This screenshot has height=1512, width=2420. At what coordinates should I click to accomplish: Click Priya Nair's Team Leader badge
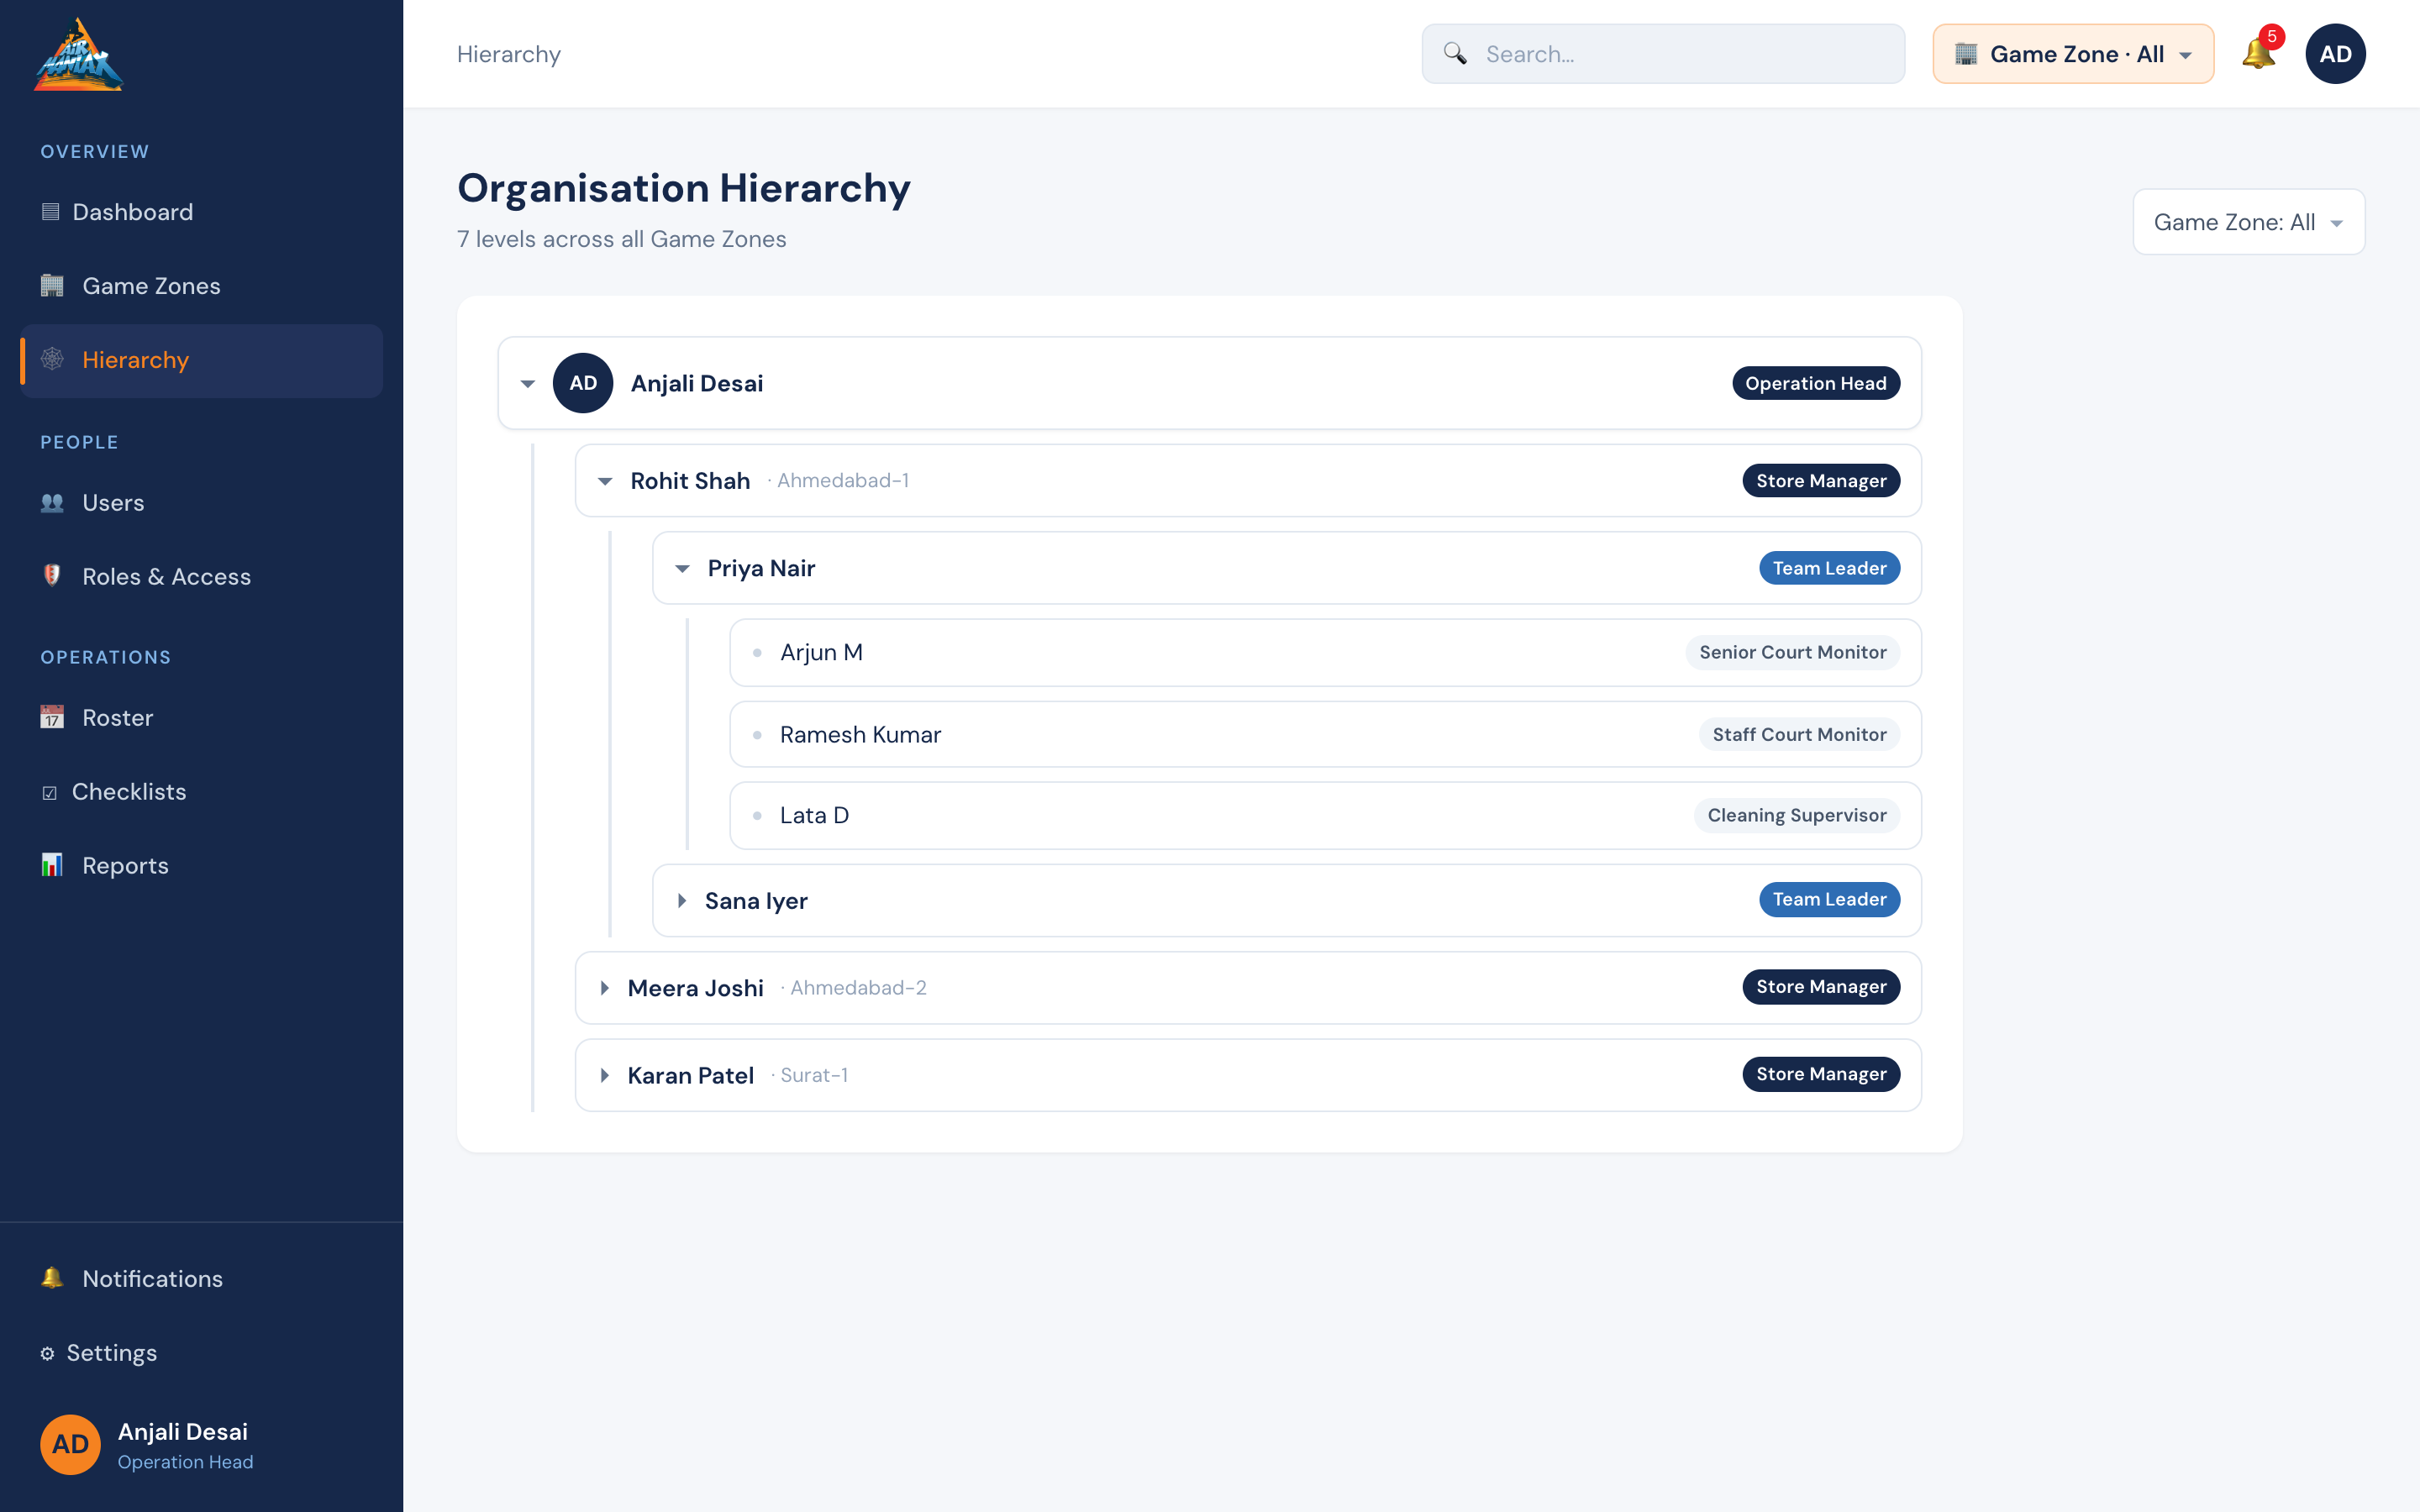1830,568
